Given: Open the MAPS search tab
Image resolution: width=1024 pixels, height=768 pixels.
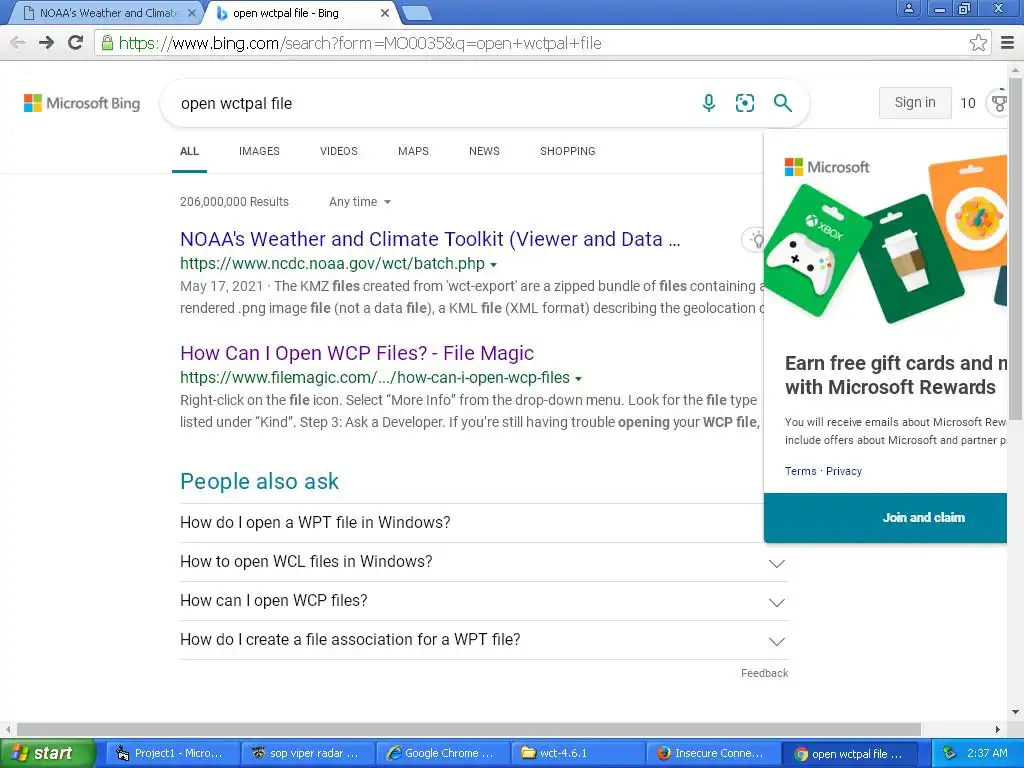Looking at the screenshot, I should [x=413, y=152].
